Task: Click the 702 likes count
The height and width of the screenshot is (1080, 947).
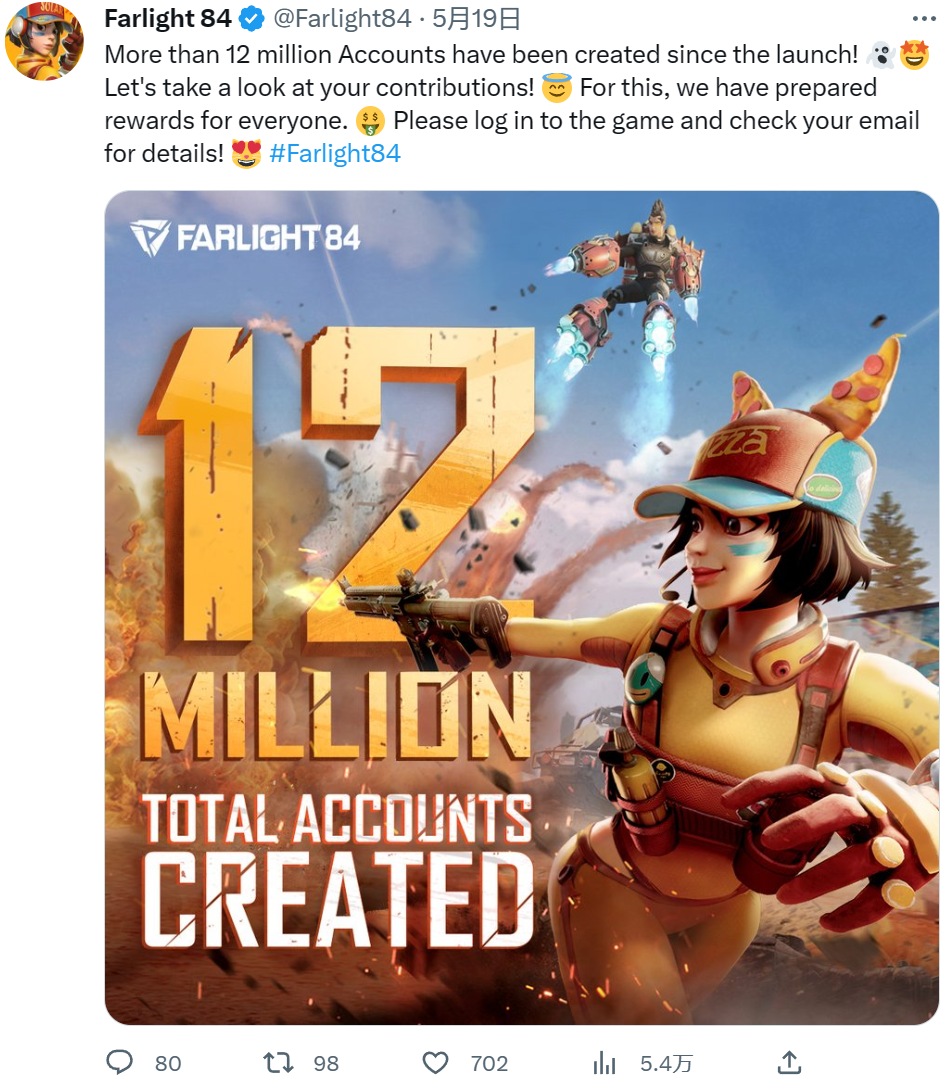Action: point(489,1063)
